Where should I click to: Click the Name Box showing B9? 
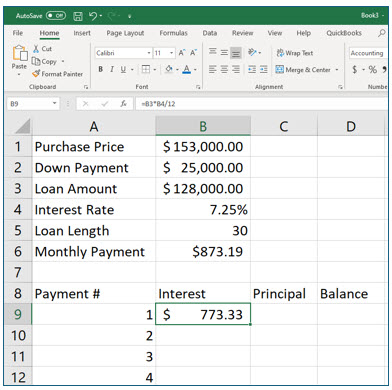33,104
